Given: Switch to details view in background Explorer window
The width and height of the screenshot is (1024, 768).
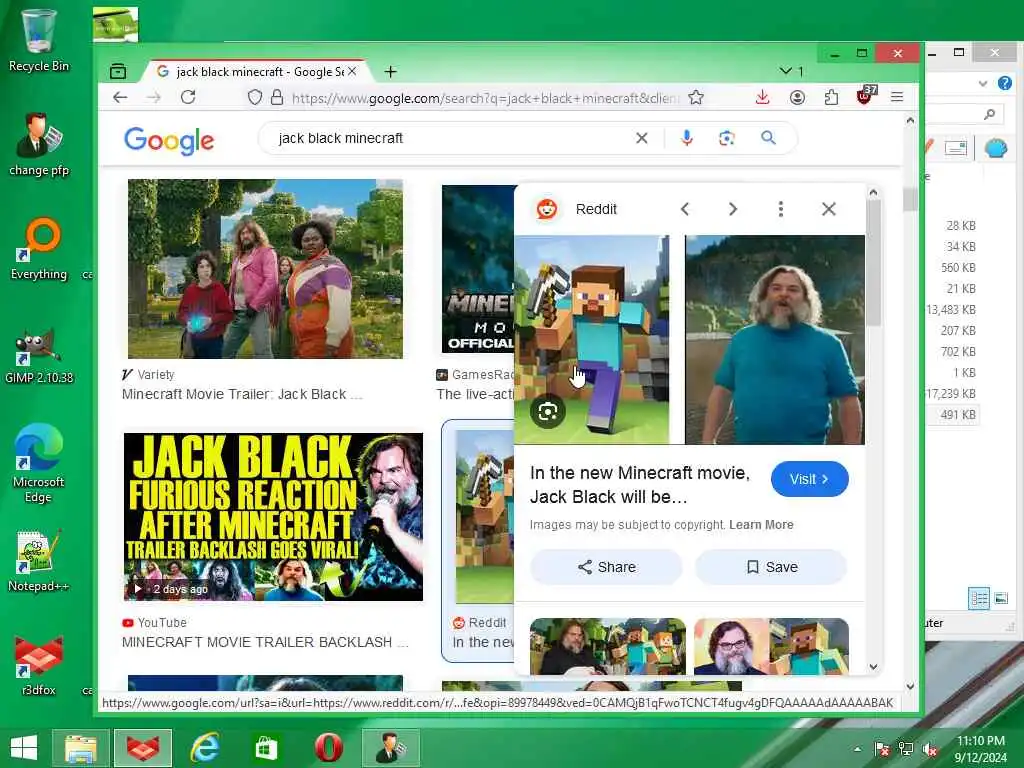Looking at the screenshot, I should click(978, 598).
